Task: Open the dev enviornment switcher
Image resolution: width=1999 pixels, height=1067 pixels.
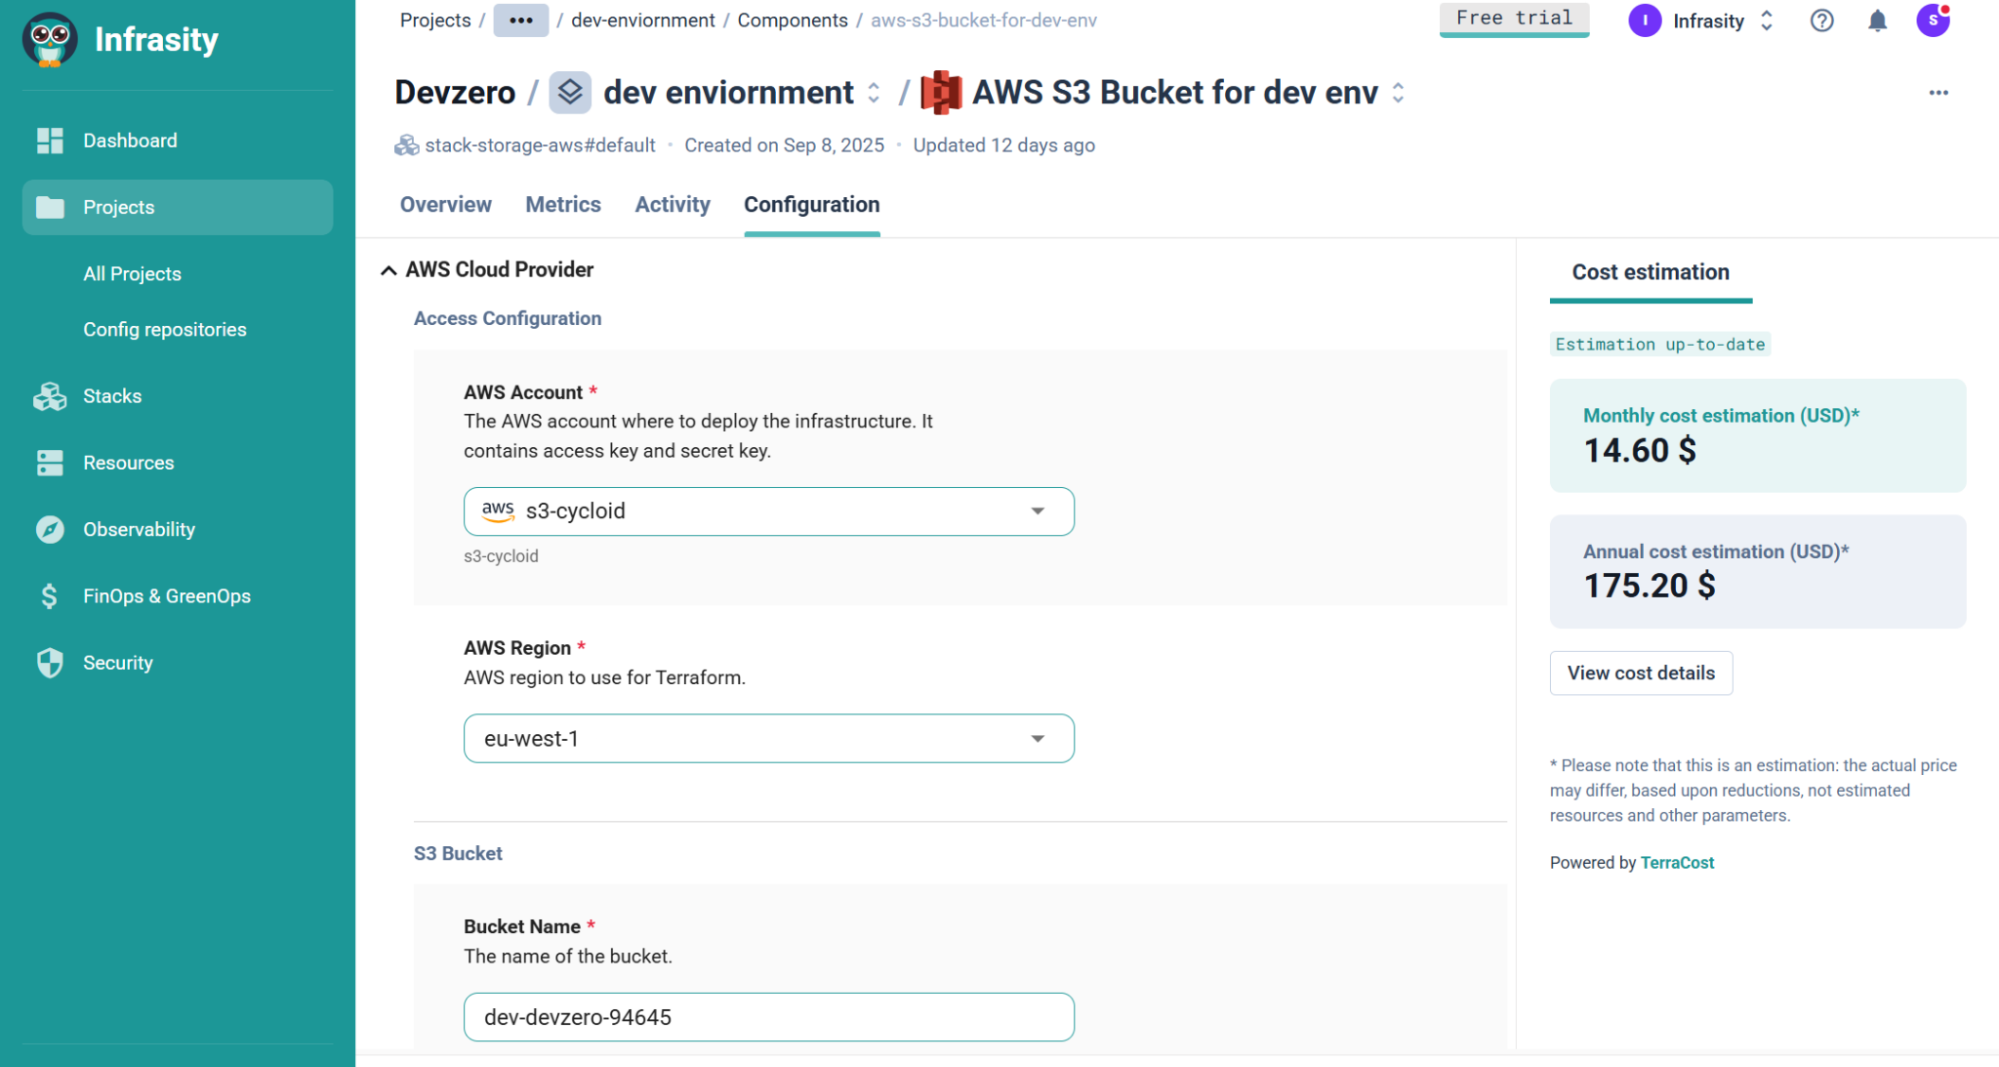Action: coord(873,93)
